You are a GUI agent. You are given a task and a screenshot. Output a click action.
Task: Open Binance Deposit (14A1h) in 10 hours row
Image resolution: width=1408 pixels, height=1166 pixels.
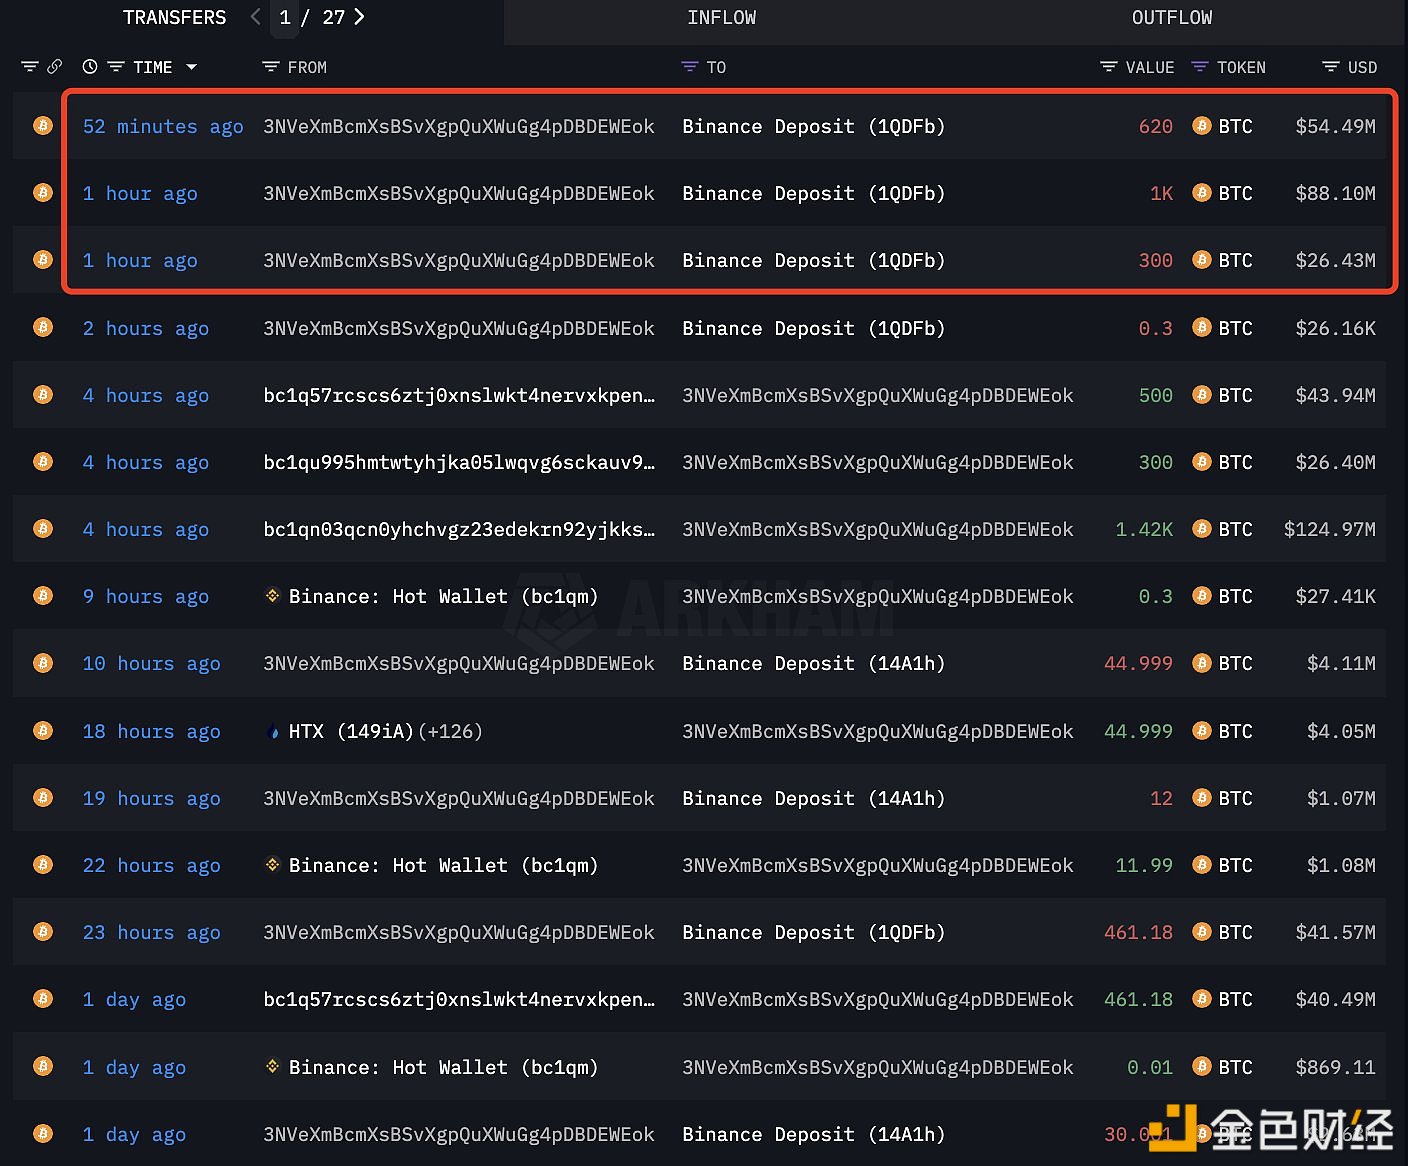814,663
